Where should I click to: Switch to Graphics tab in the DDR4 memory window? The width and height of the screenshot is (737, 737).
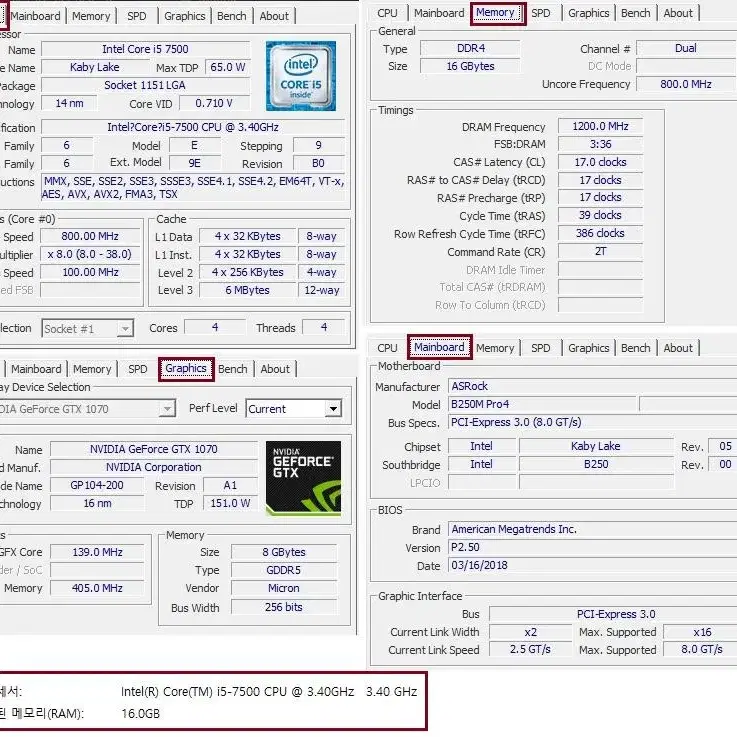[588, 13]
